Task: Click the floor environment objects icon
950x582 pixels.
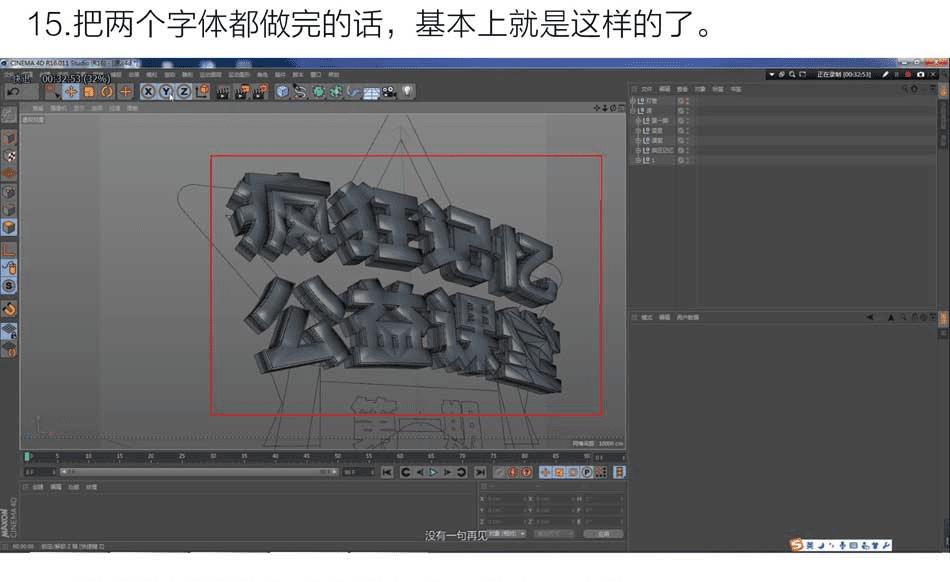Action: [371, 92]
